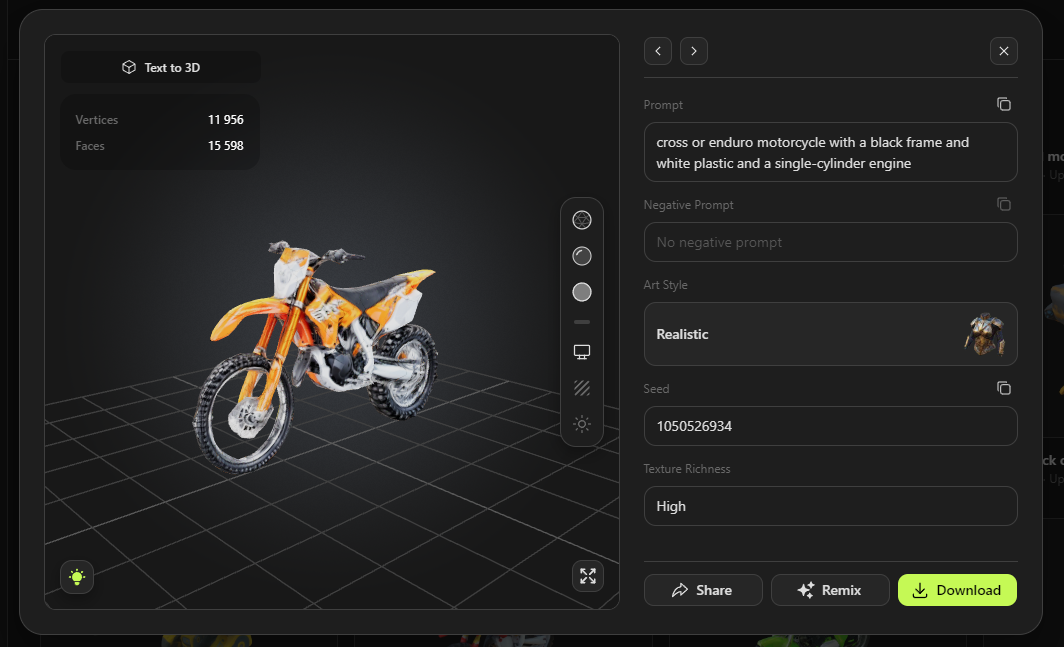
Task: Click the monitor display icon in viewer toolbar
Action: click(582, 352)
